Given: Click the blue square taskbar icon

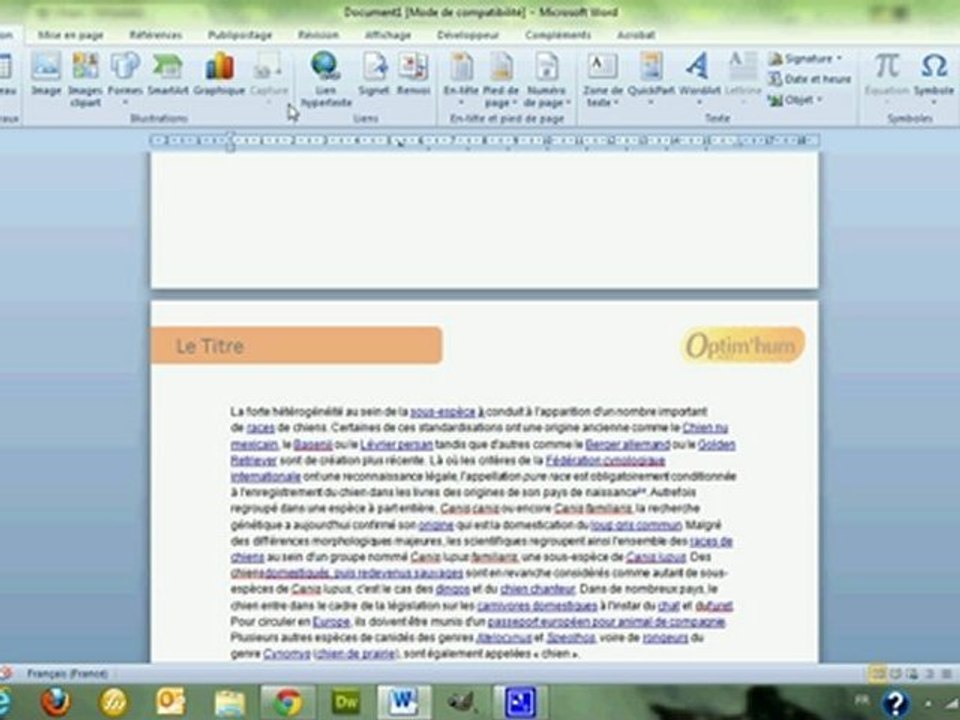Looking at the screenshot, I should pos(520,702).
